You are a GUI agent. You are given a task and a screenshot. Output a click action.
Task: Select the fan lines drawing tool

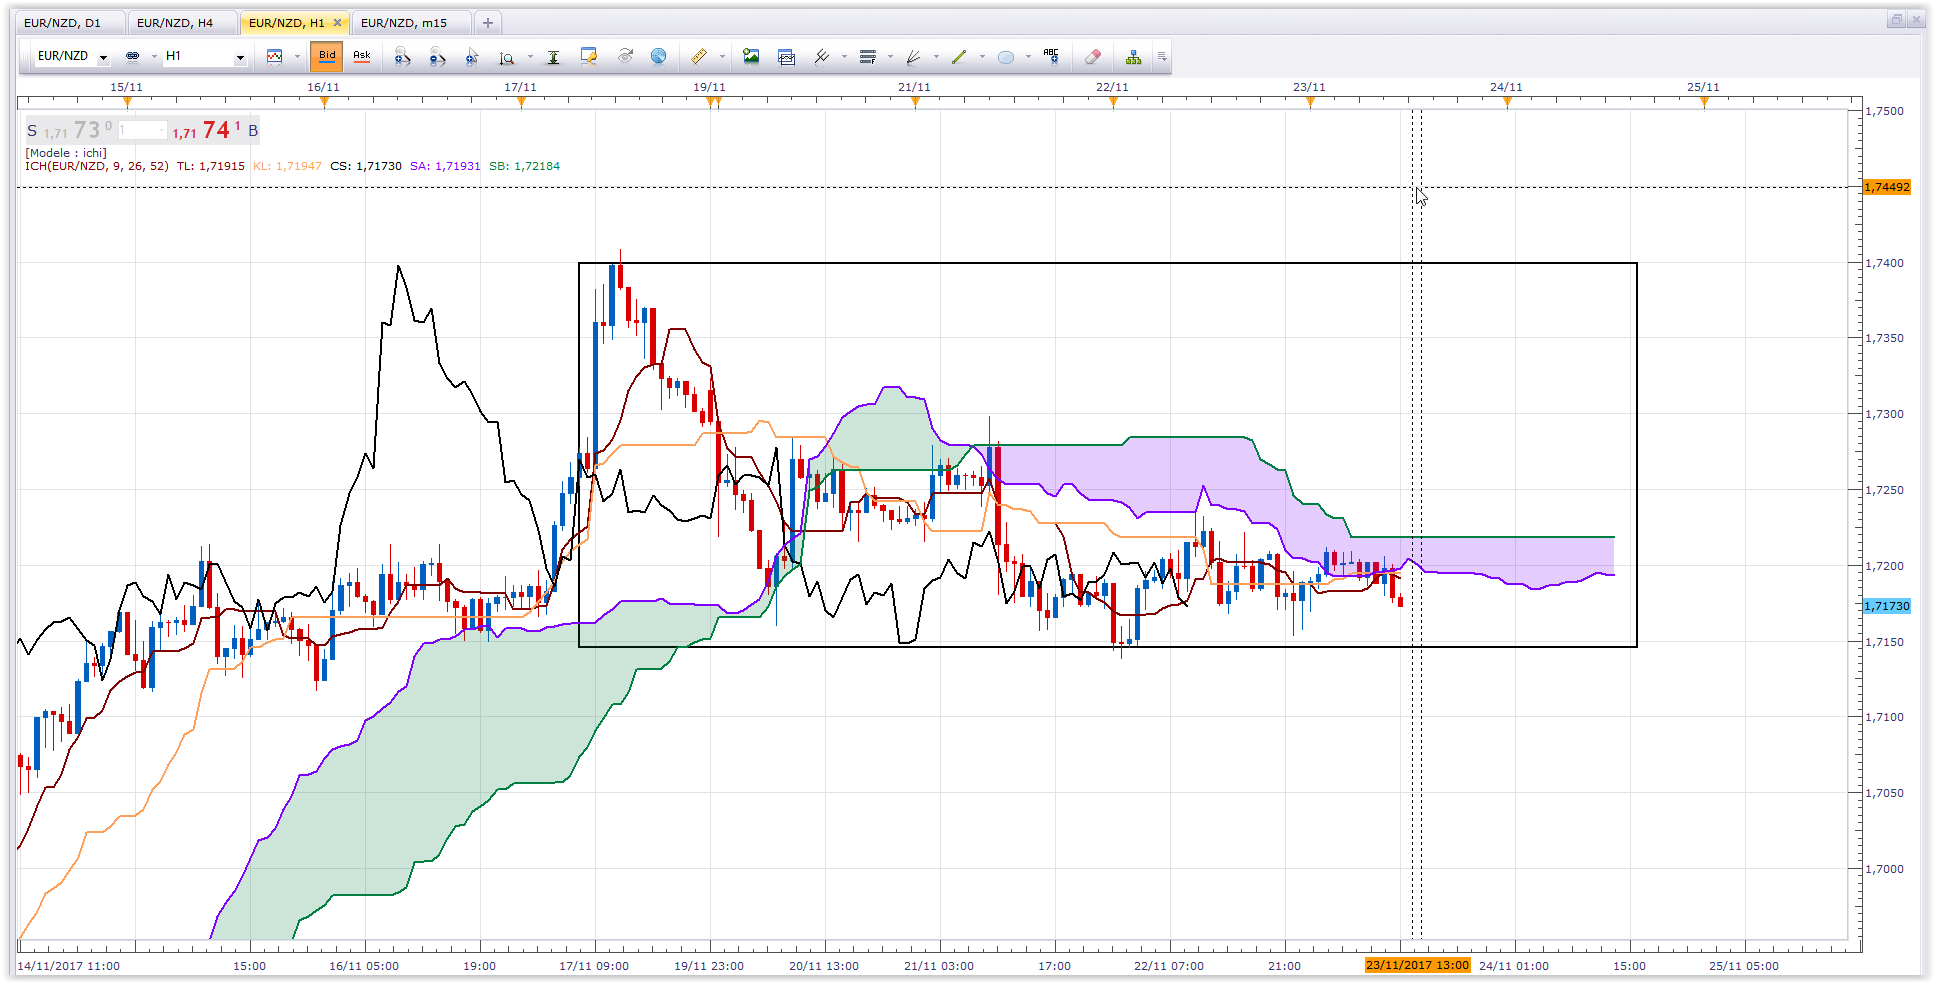click(913, 56)
